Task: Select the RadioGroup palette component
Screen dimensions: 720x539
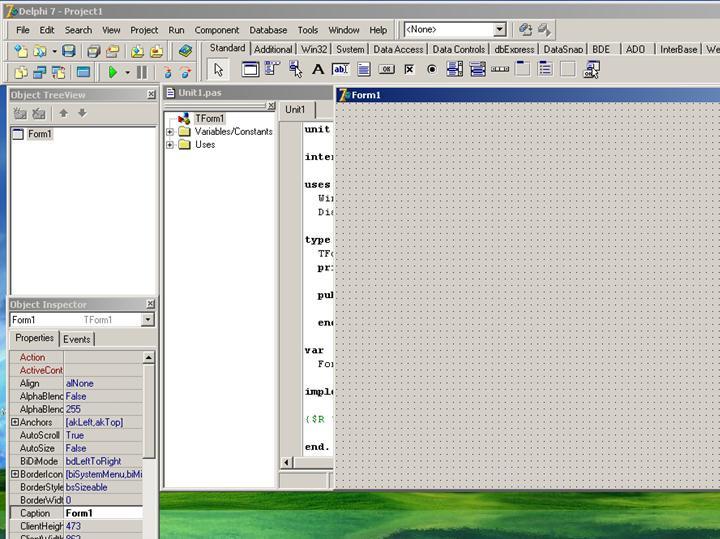Action: (545, 70)
